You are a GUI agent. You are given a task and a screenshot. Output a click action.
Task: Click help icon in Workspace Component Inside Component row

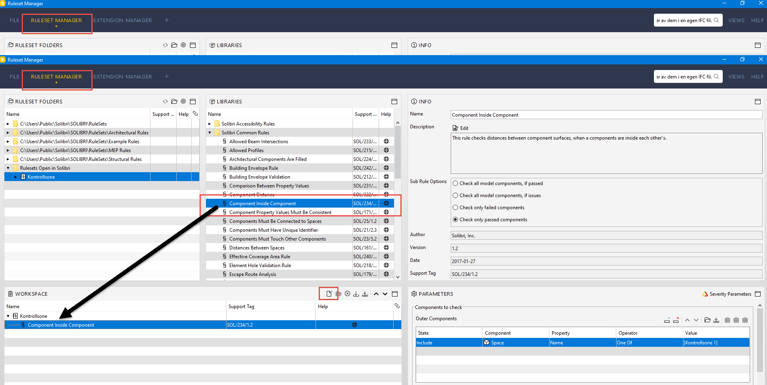pos(355,325)
